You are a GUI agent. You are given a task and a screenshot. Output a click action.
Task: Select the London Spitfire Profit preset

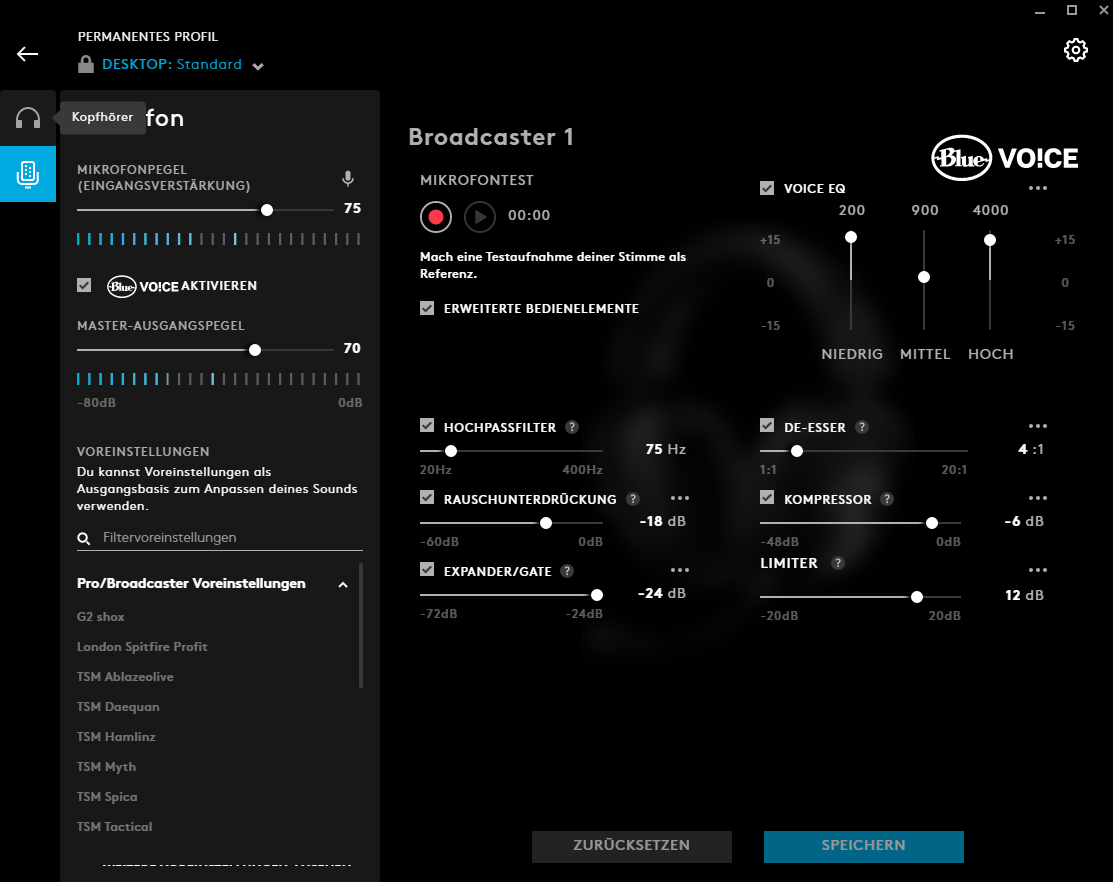coord(142,646)
